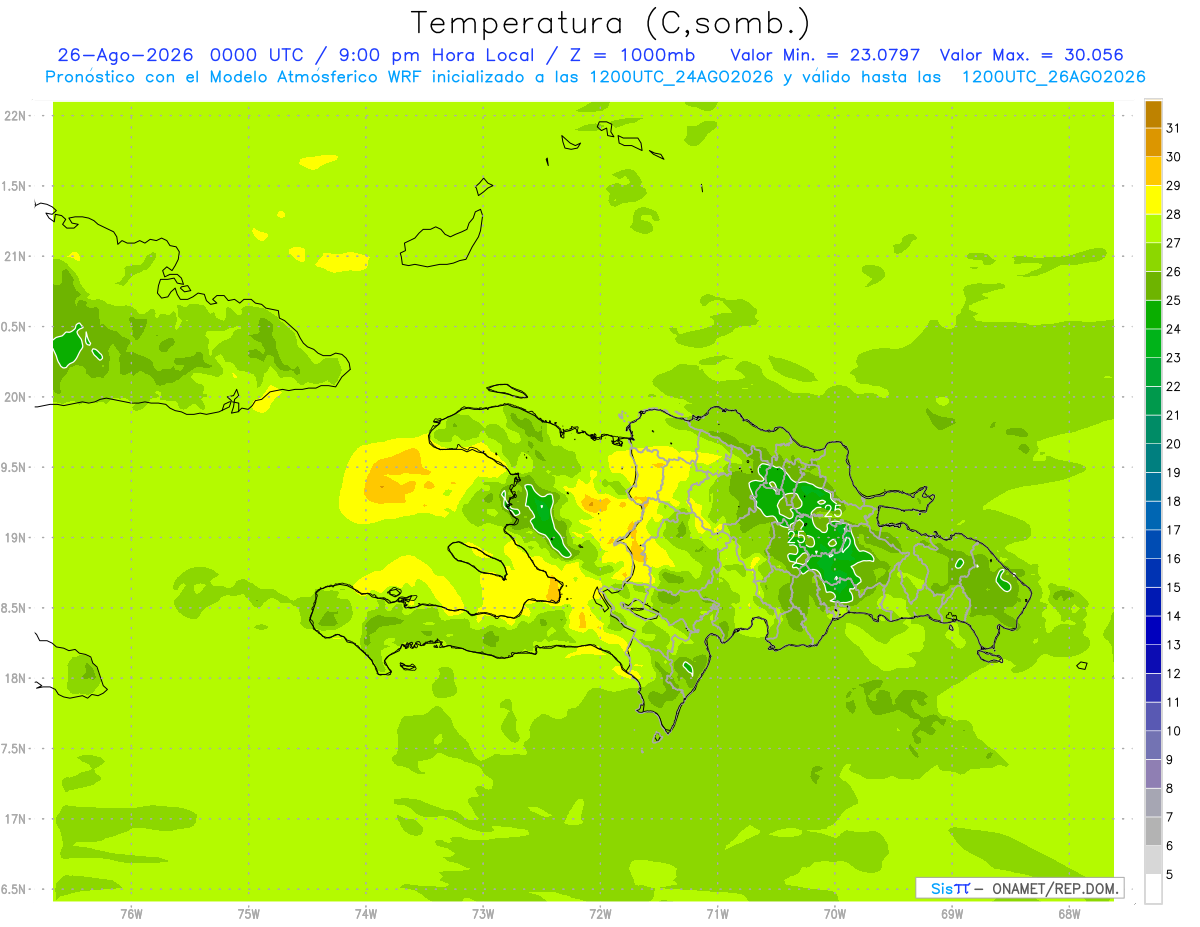Pick the orange swatch between 30 and 31

[1153, 143]
